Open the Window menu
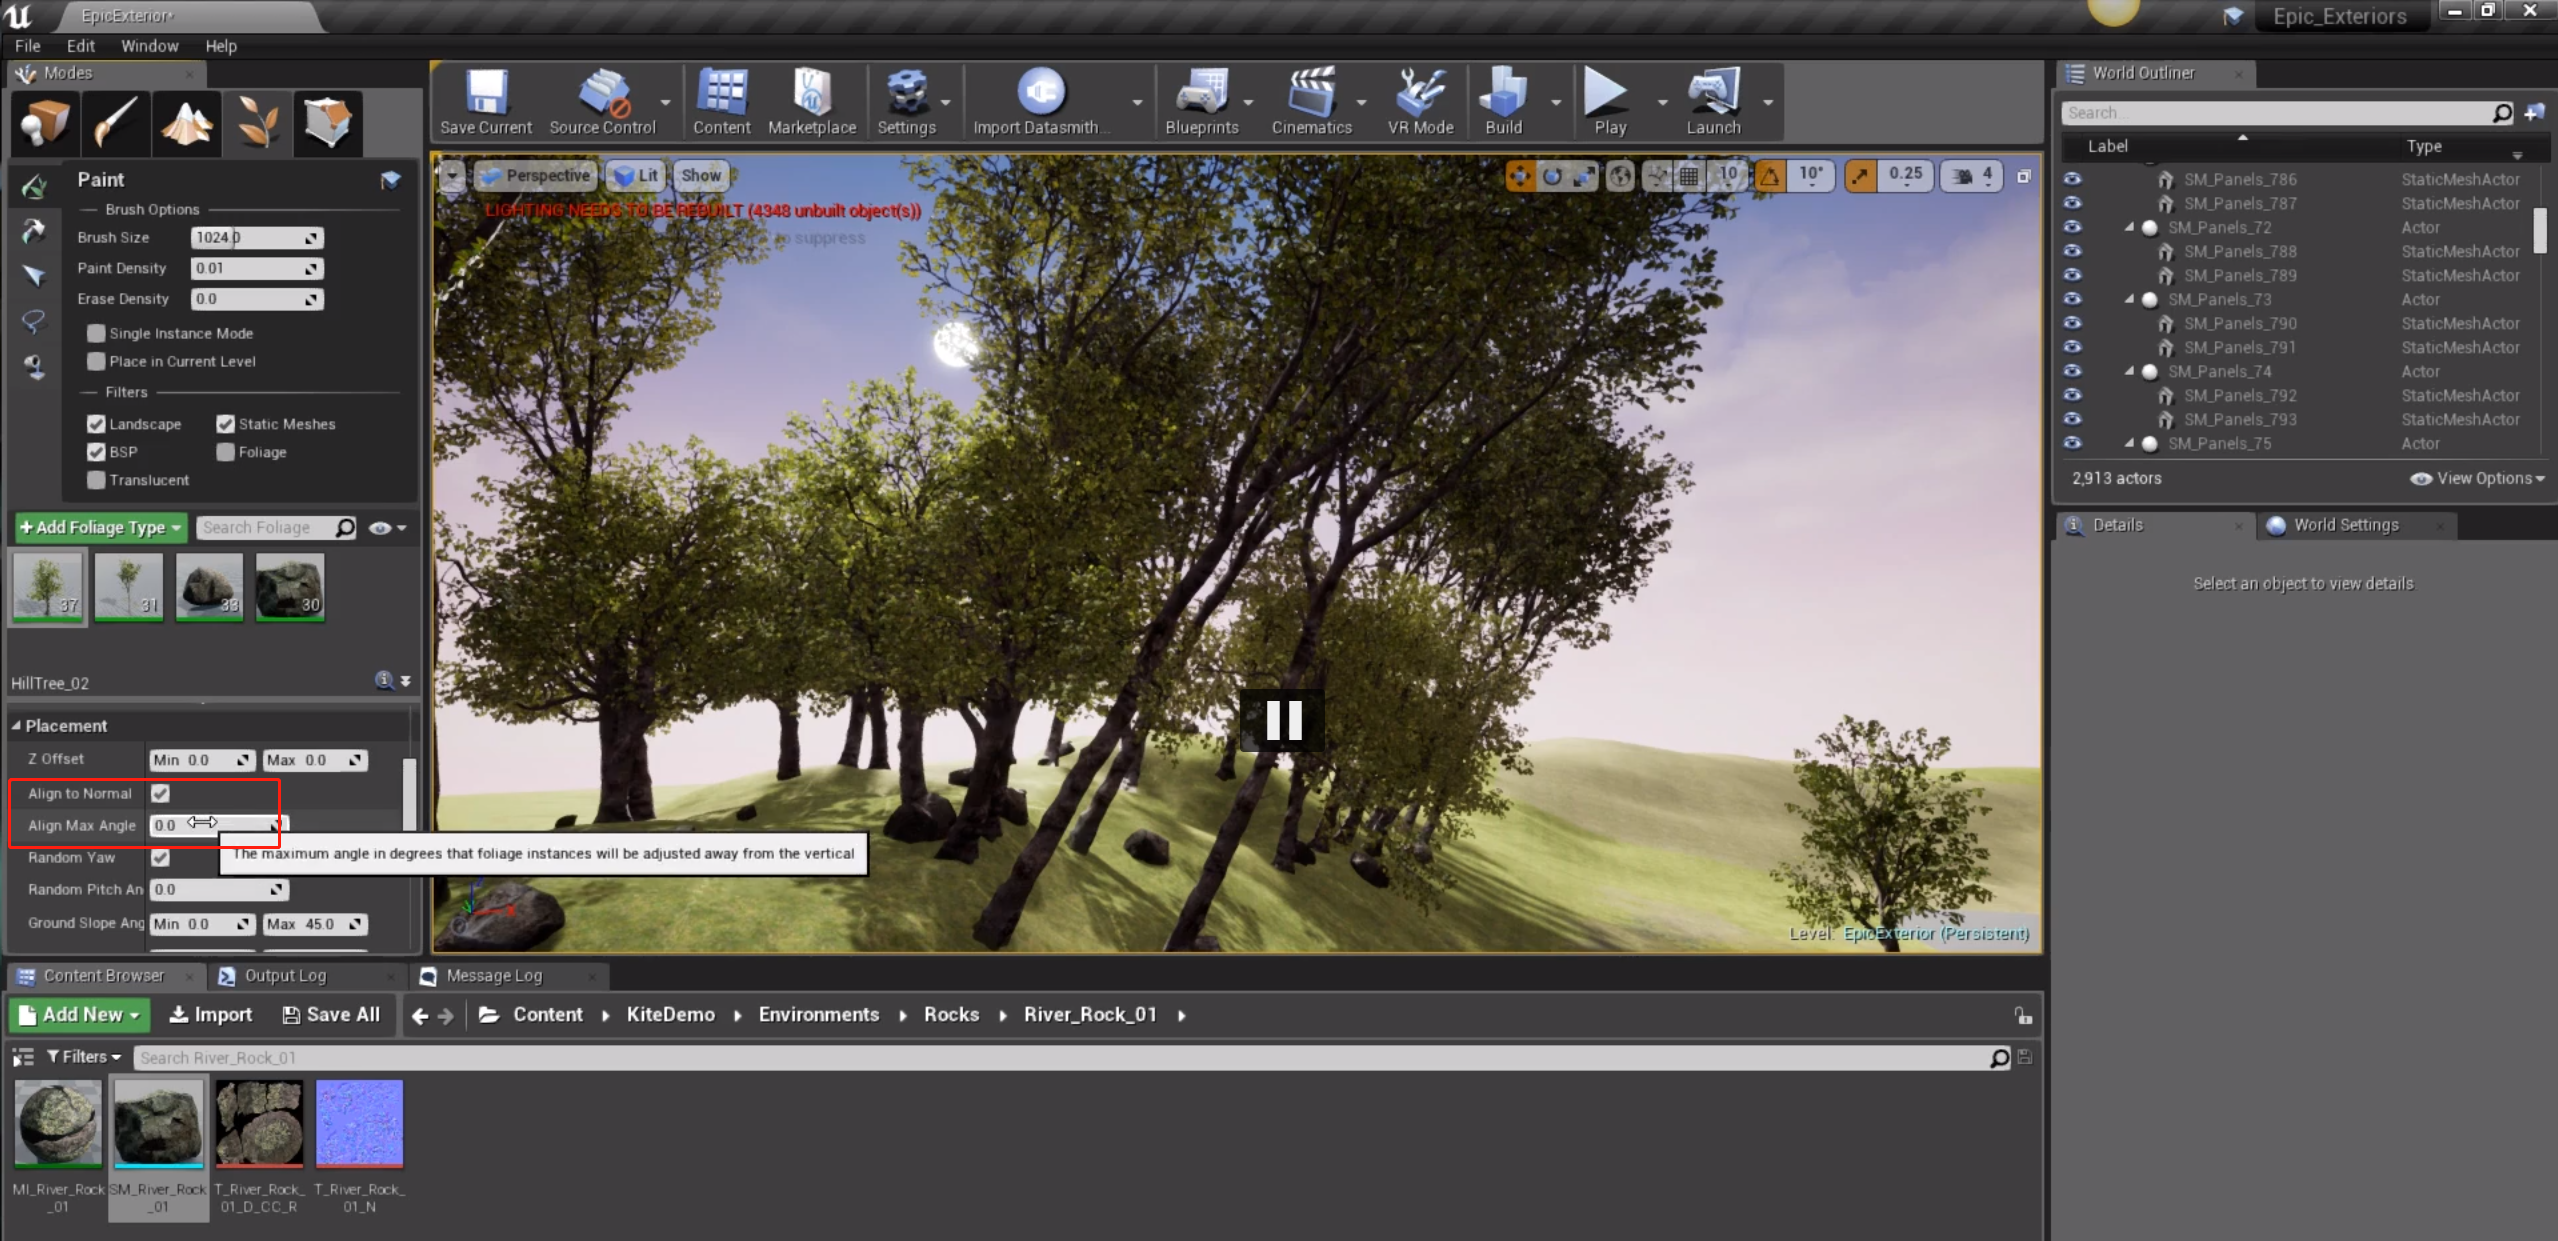Image resolution: width=2558 pixels, height=1241 pixels. pyautogui.click(x=150, y=46)
